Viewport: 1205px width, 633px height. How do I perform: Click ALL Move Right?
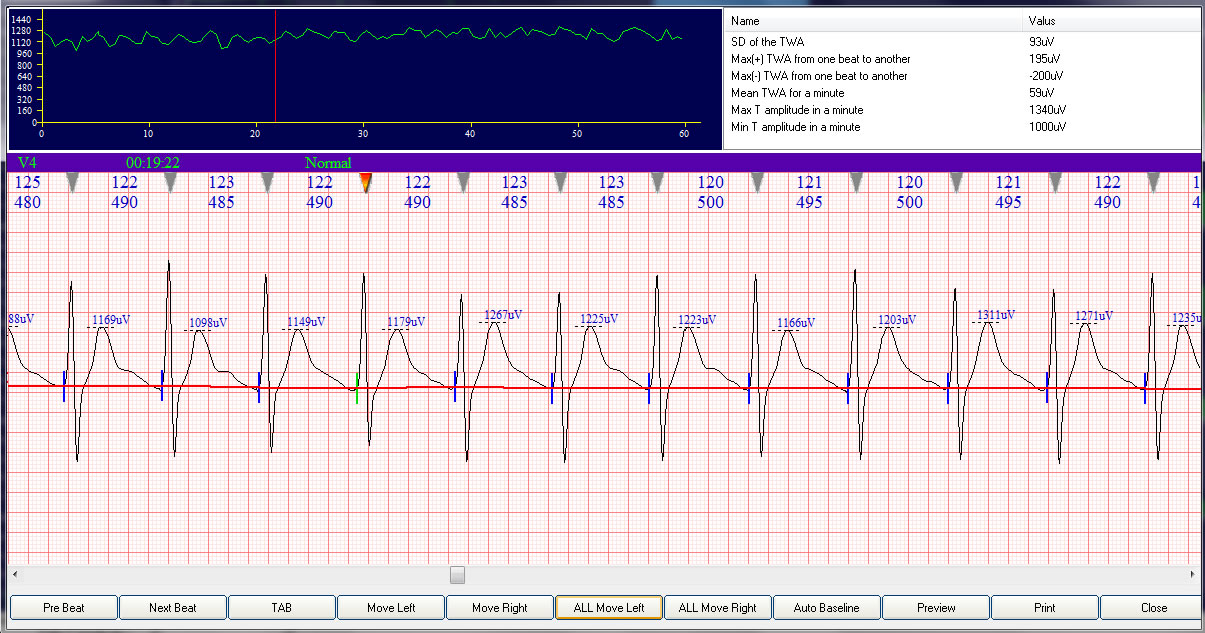tap(717, 607)
